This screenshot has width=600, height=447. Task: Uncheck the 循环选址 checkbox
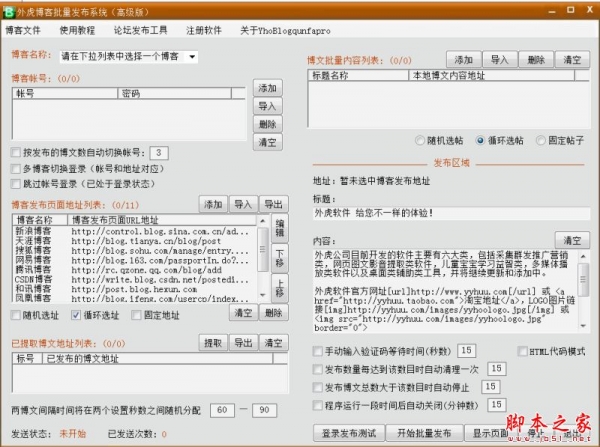tap(76, 315)
